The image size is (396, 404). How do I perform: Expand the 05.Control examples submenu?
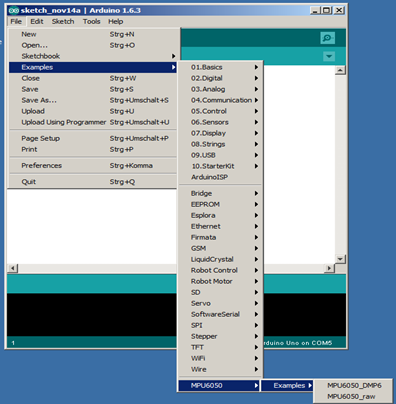point(220,111)
